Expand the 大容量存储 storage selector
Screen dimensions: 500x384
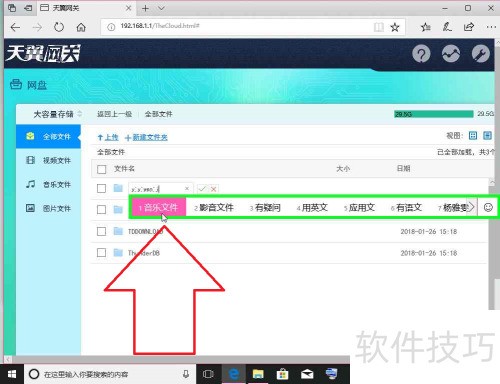[57, 114]
